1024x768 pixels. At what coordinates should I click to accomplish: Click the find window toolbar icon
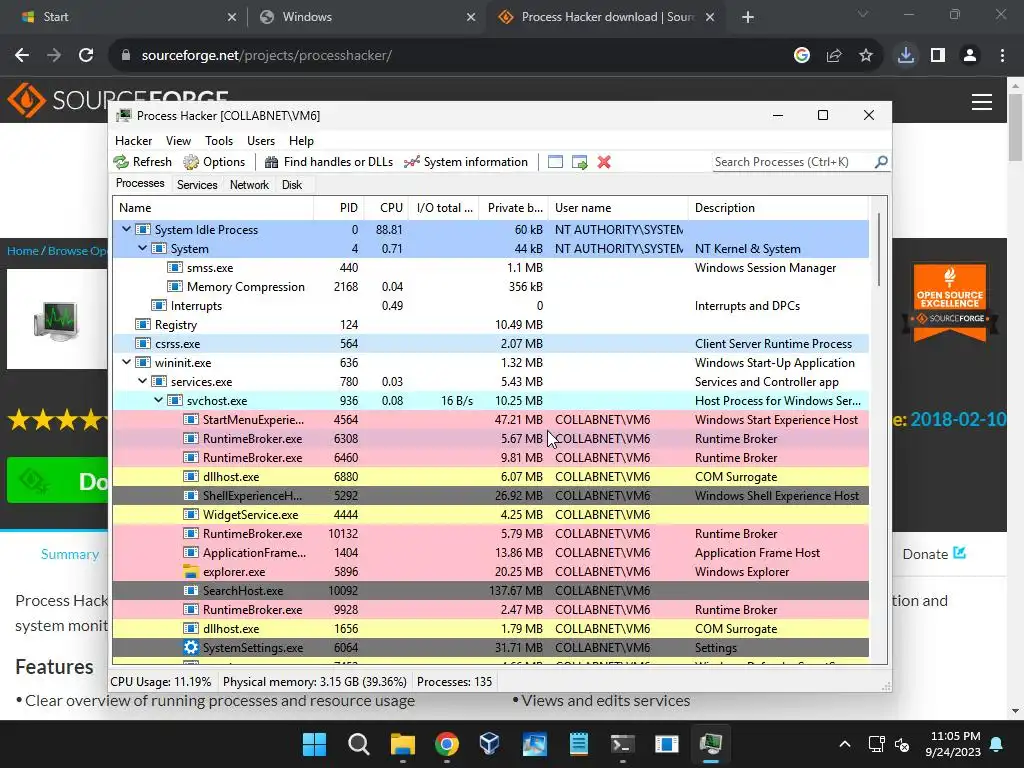pos(555,162)
